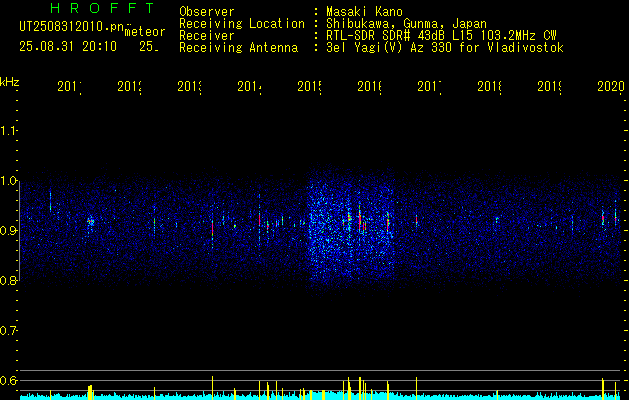Image resolution: width=629 pixels, height=400 pixels.
Task: Click the 2013 time marker
Action: (190, 86)
